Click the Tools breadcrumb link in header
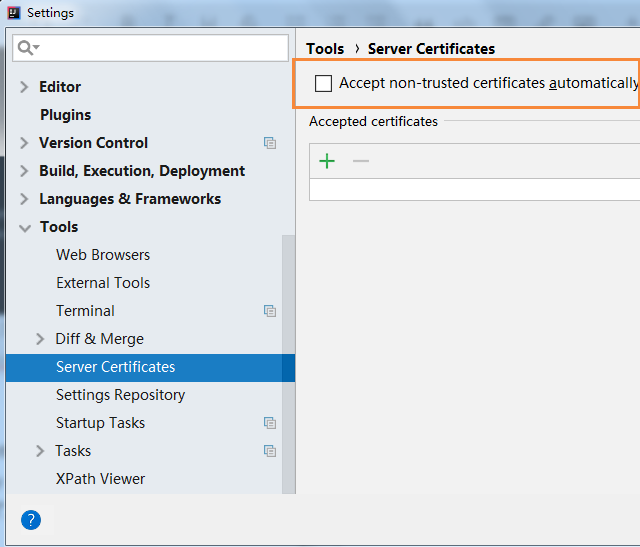640x547 pixels. tap(325, 49)
